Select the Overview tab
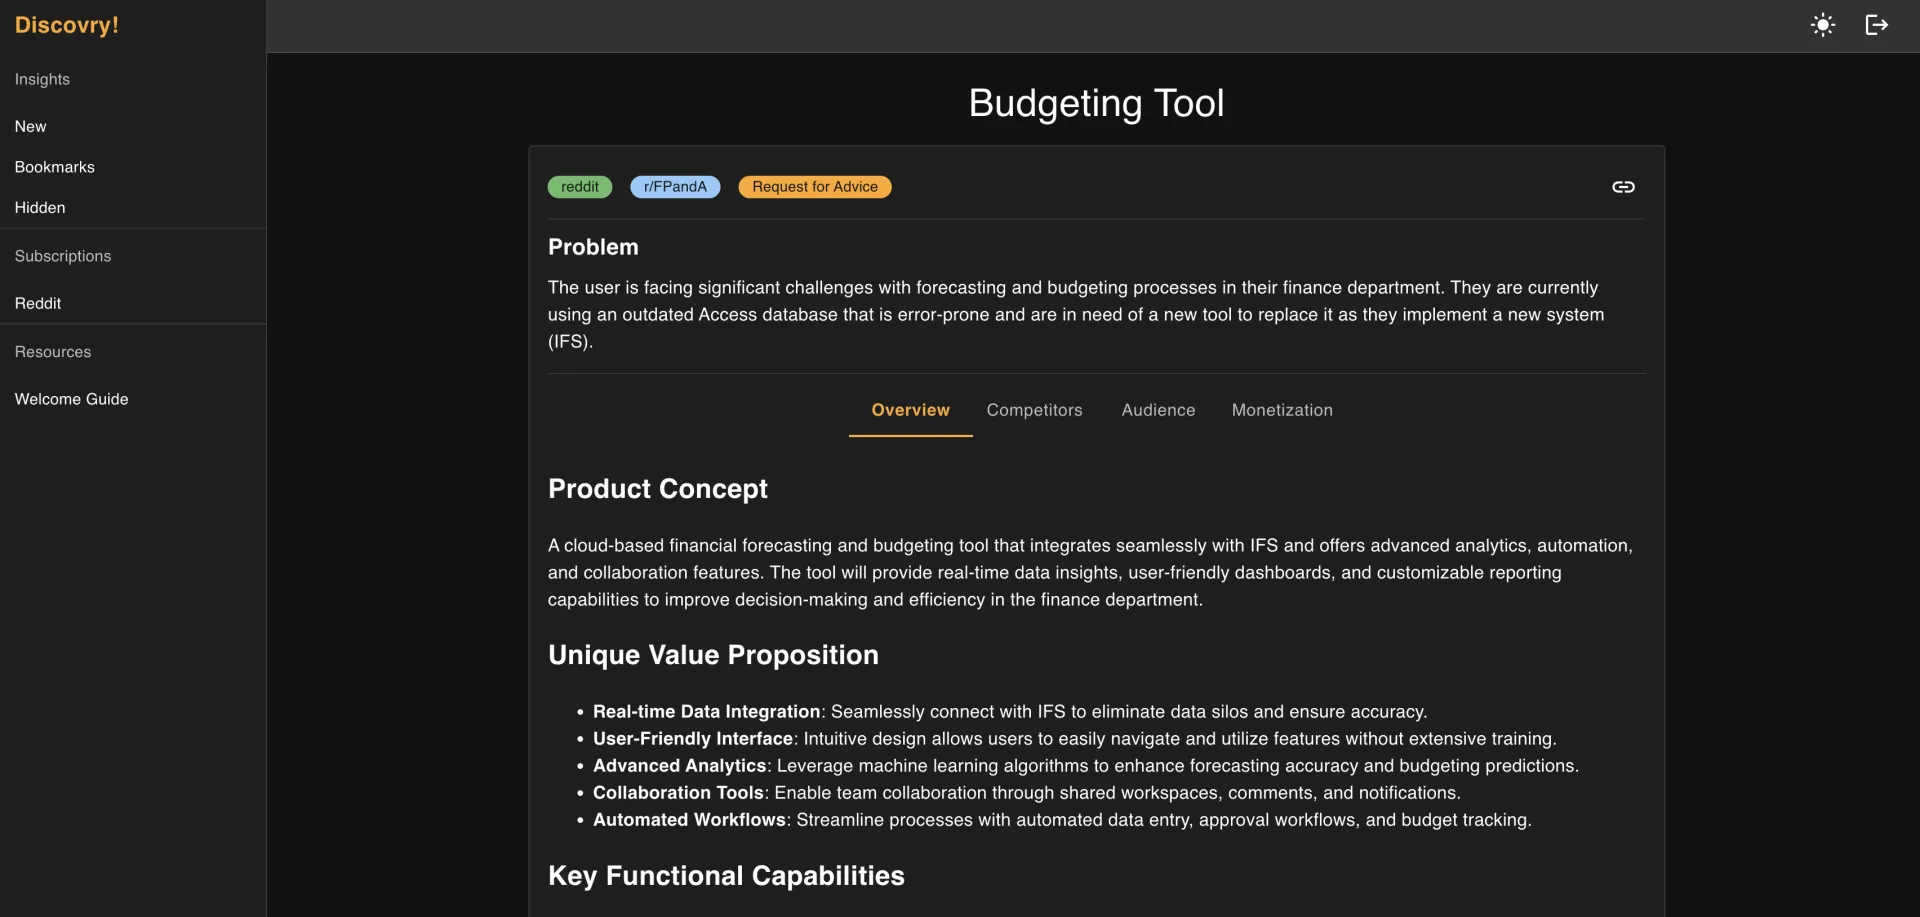Image resolution: width=1920 pixels, height=917 pixels. coord(910,410)
